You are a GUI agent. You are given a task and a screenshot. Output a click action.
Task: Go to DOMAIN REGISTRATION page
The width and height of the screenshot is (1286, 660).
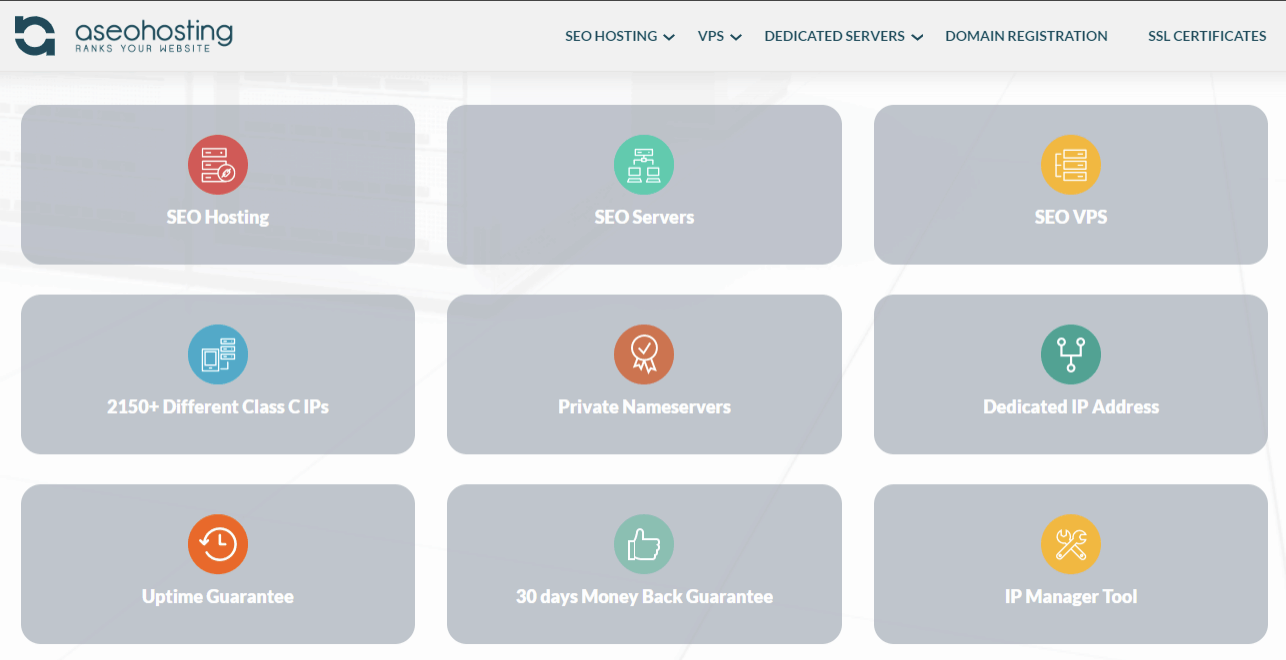click(1026, 36)
